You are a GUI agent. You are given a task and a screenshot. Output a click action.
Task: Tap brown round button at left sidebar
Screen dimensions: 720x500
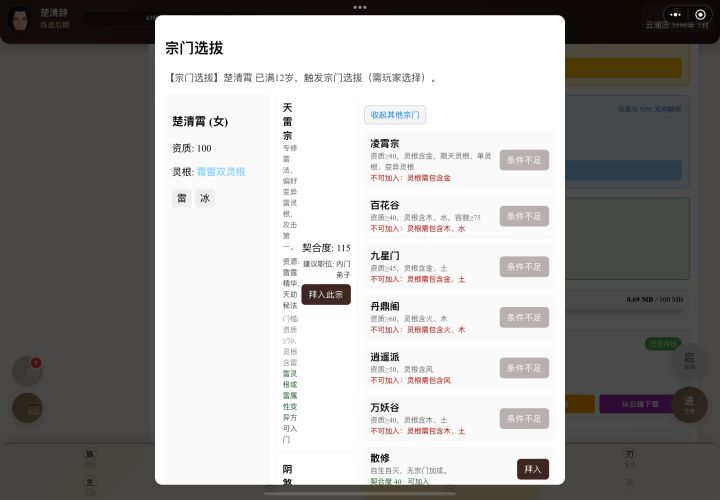tap(28, 408)
